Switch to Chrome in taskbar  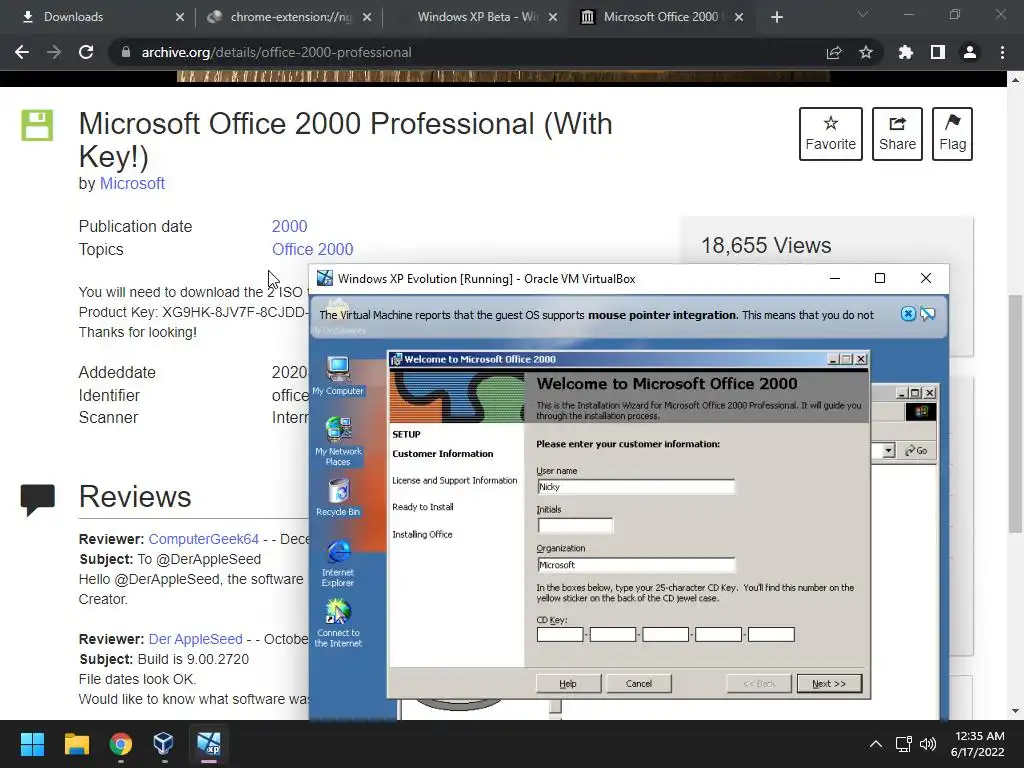(x=121, y=744)
